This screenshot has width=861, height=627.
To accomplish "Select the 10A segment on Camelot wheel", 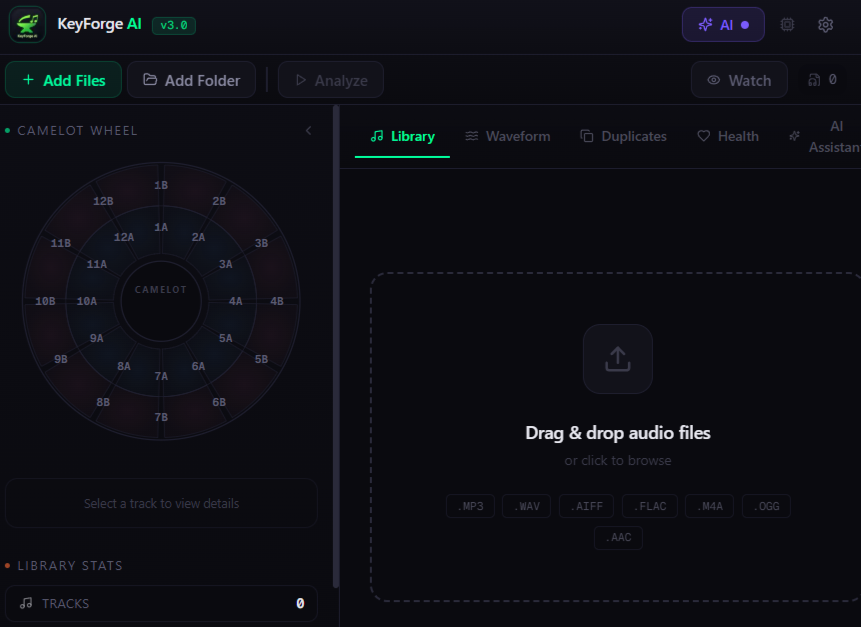I will (87, 301).
